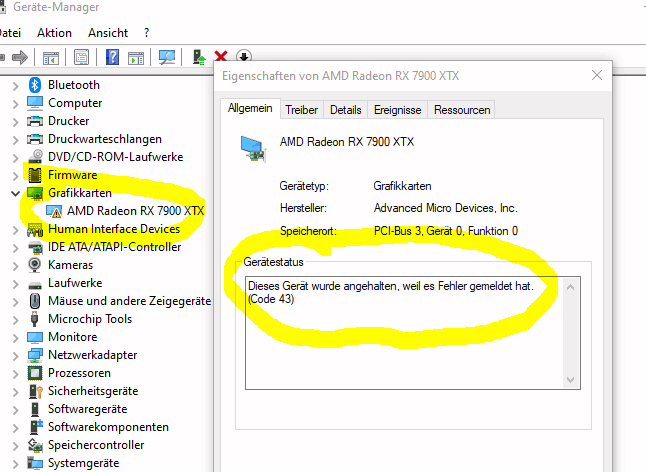The height and width of the screenshot is (472, 646).
Task: Select the Druckwarteschlangen label
Action: pos(105,139)
